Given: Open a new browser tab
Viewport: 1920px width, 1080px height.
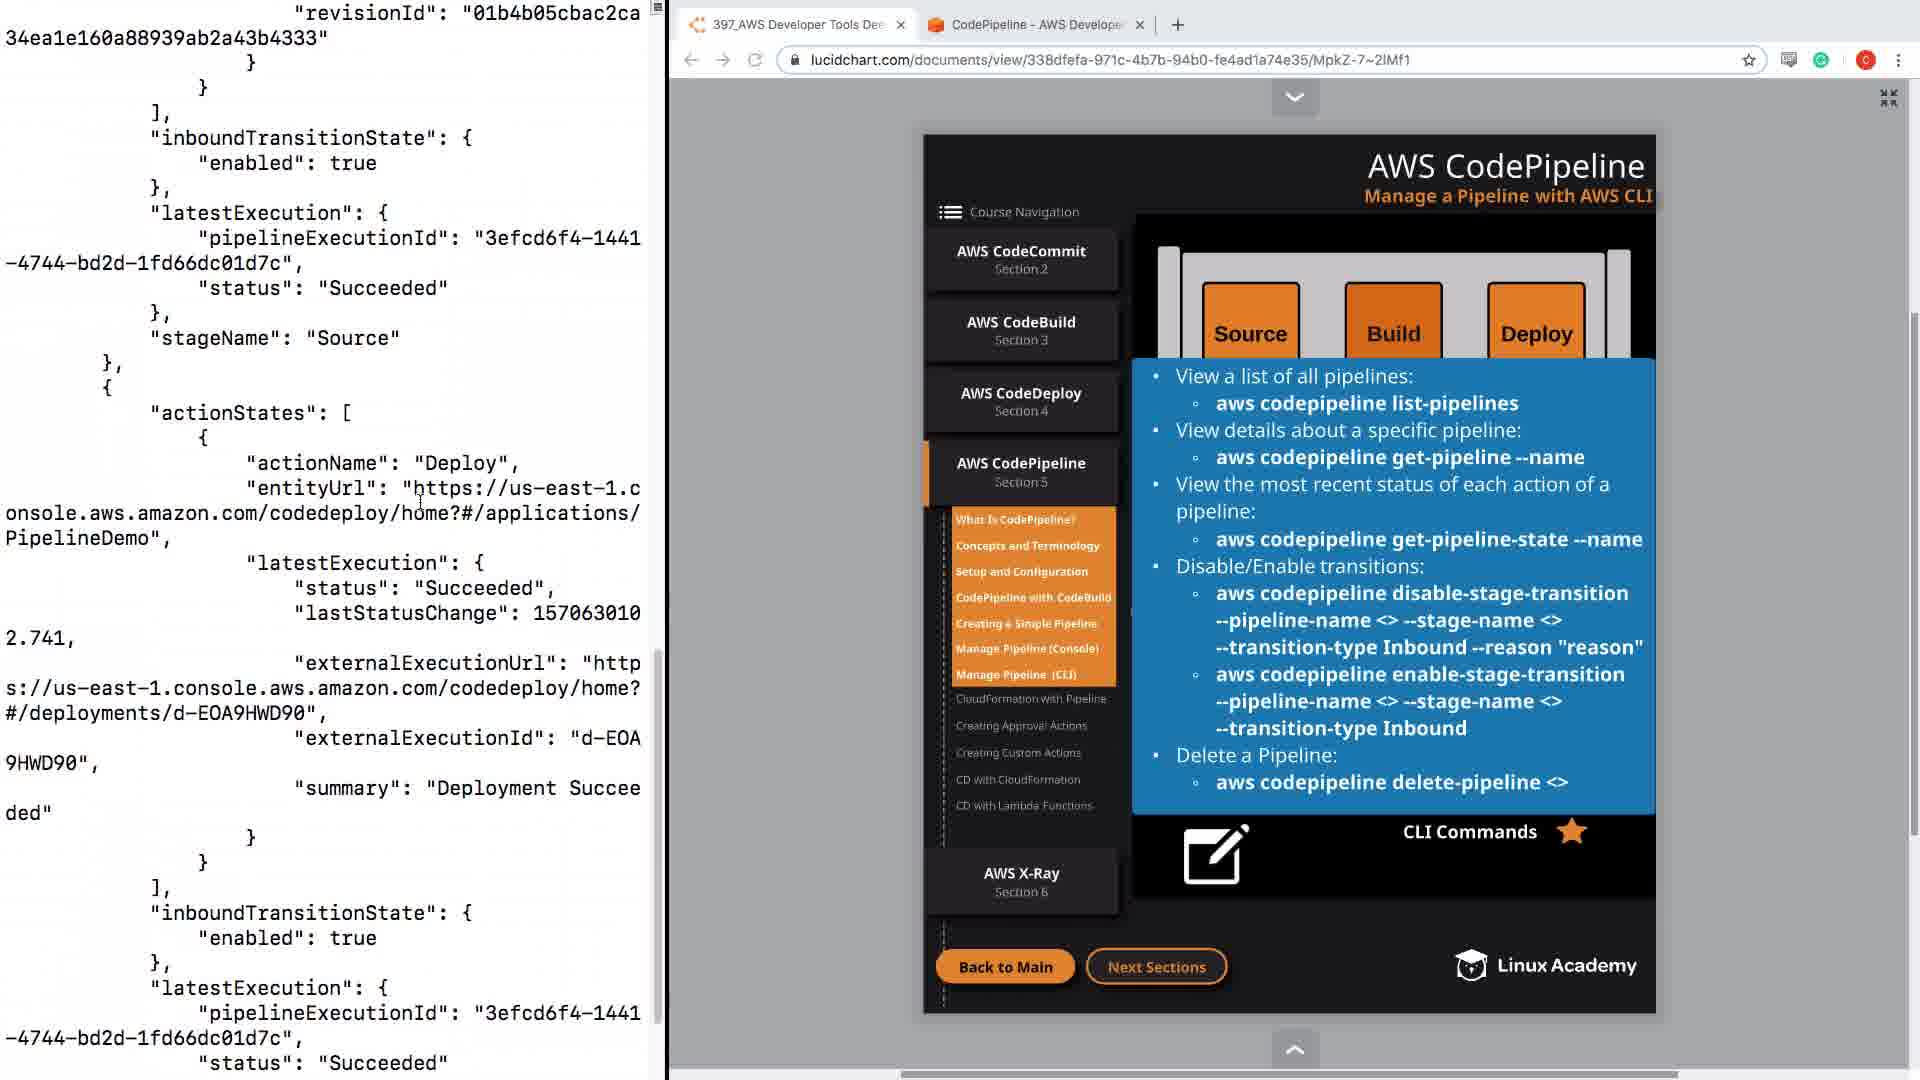Looking at the screenshot, I should coord(1177,25).
